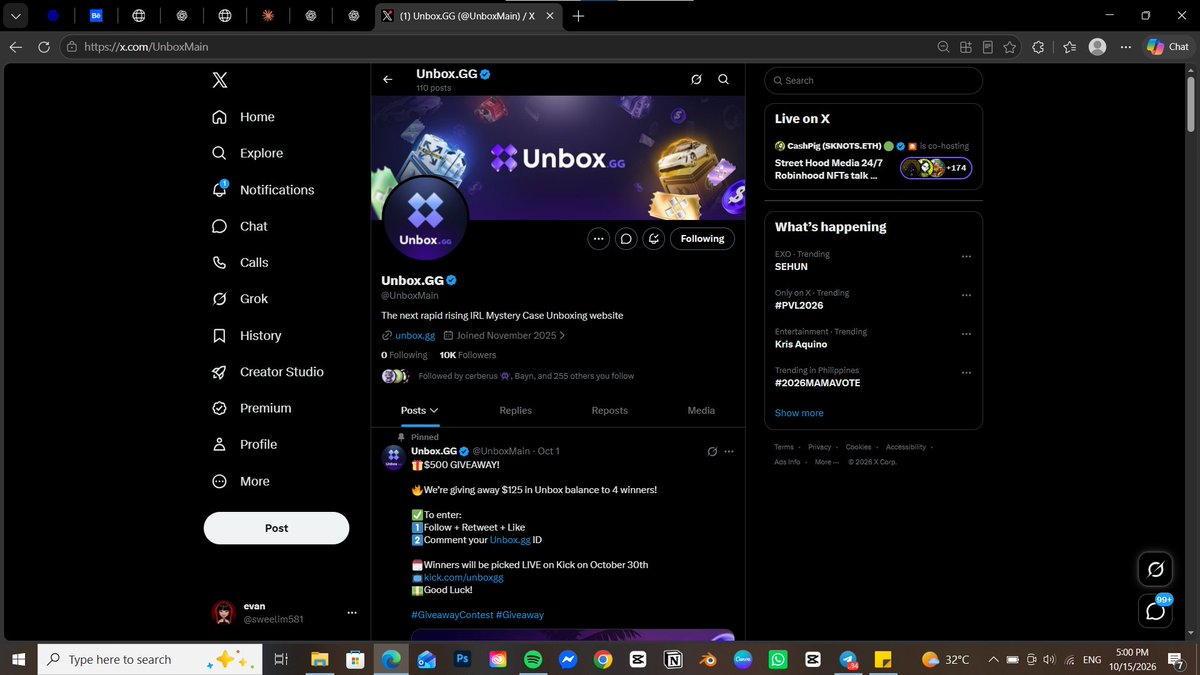Open the unbox.gg website link
The width and height of the screenshot is (1200, 675).
(x=415, y=336)
